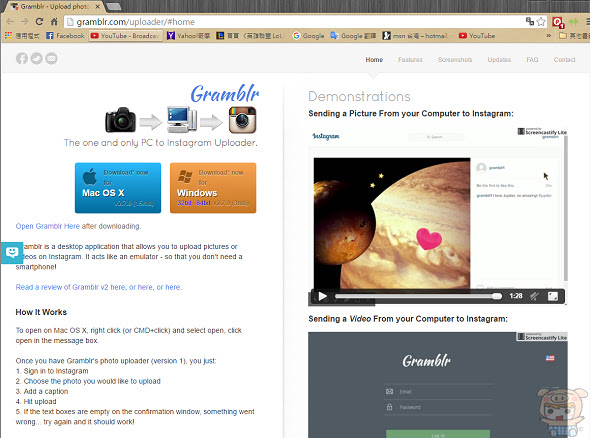Open the Facebook social icon in header
Image resolution: width=590 pixels, height=438 pixels.
(22, 58)
